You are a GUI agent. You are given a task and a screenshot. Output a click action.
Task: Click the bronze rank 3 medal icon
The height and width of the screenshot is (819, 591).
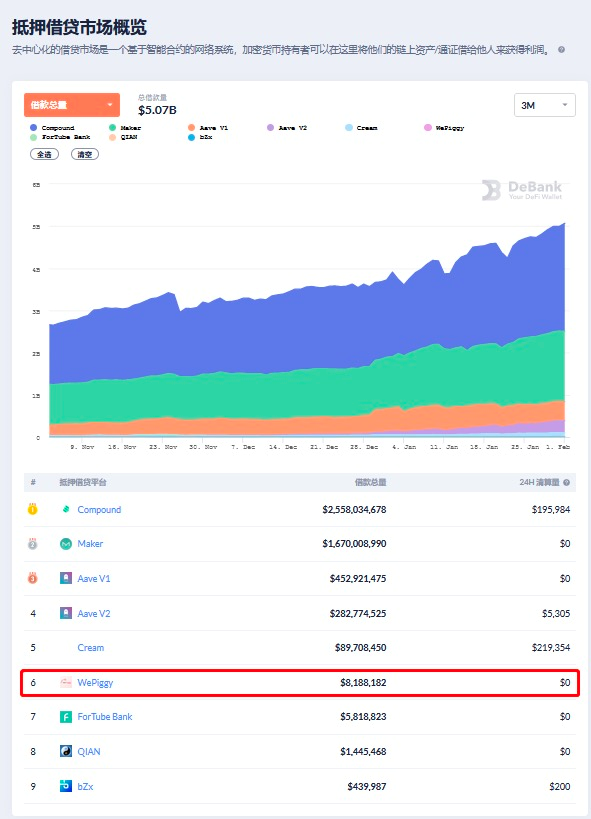(32, 578)
